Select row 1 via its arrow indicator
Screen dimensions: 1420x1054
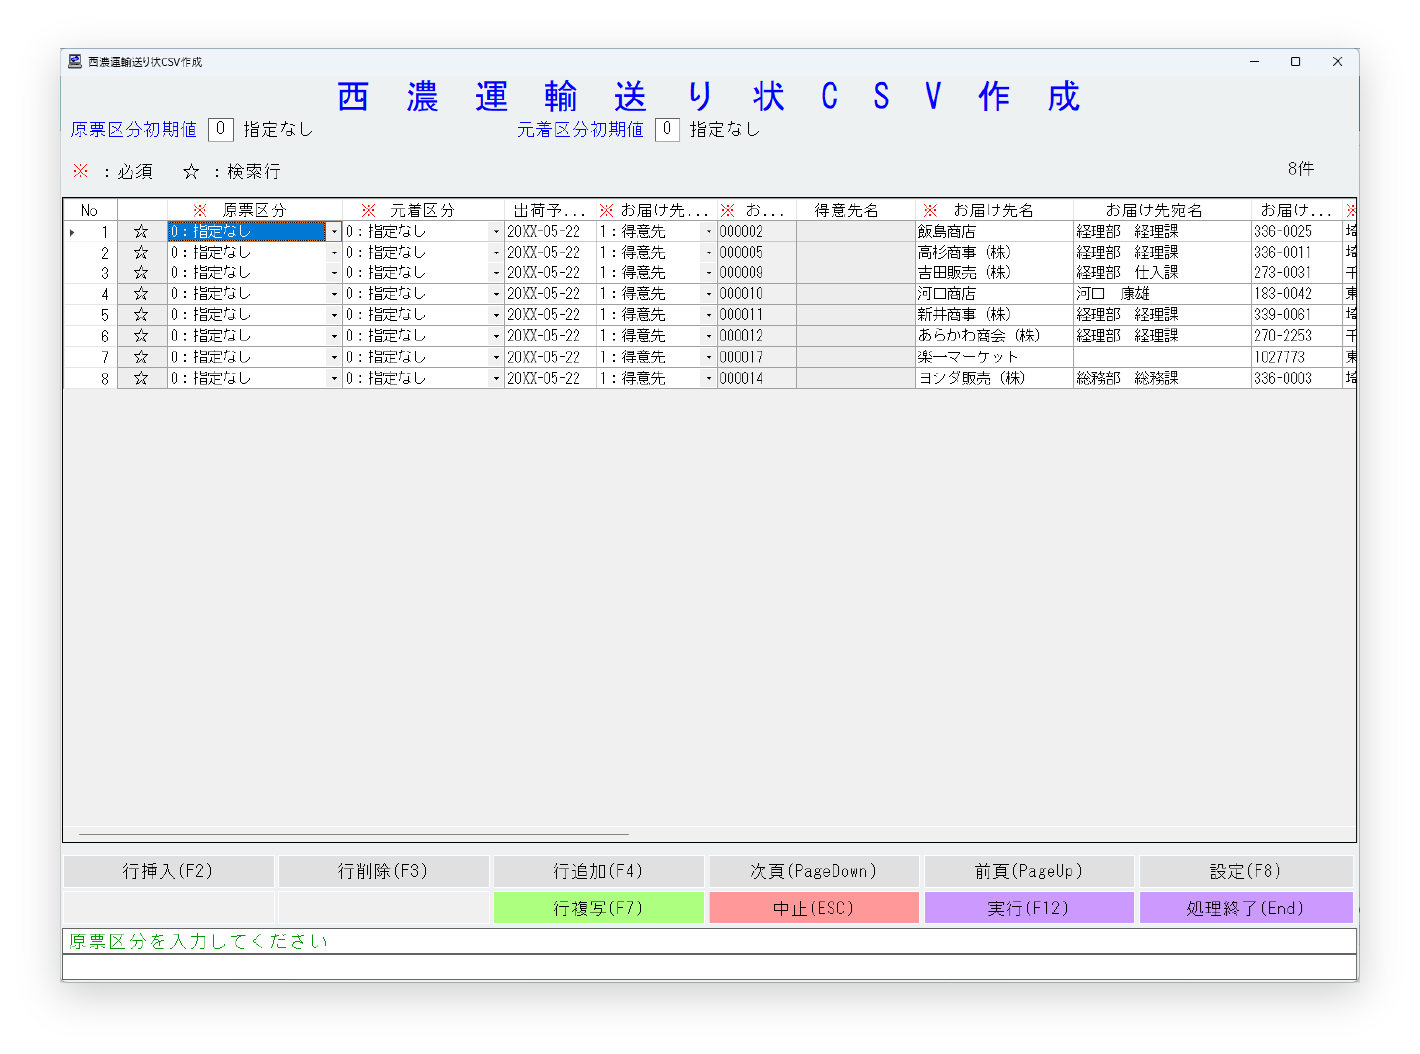coord(72,232)
